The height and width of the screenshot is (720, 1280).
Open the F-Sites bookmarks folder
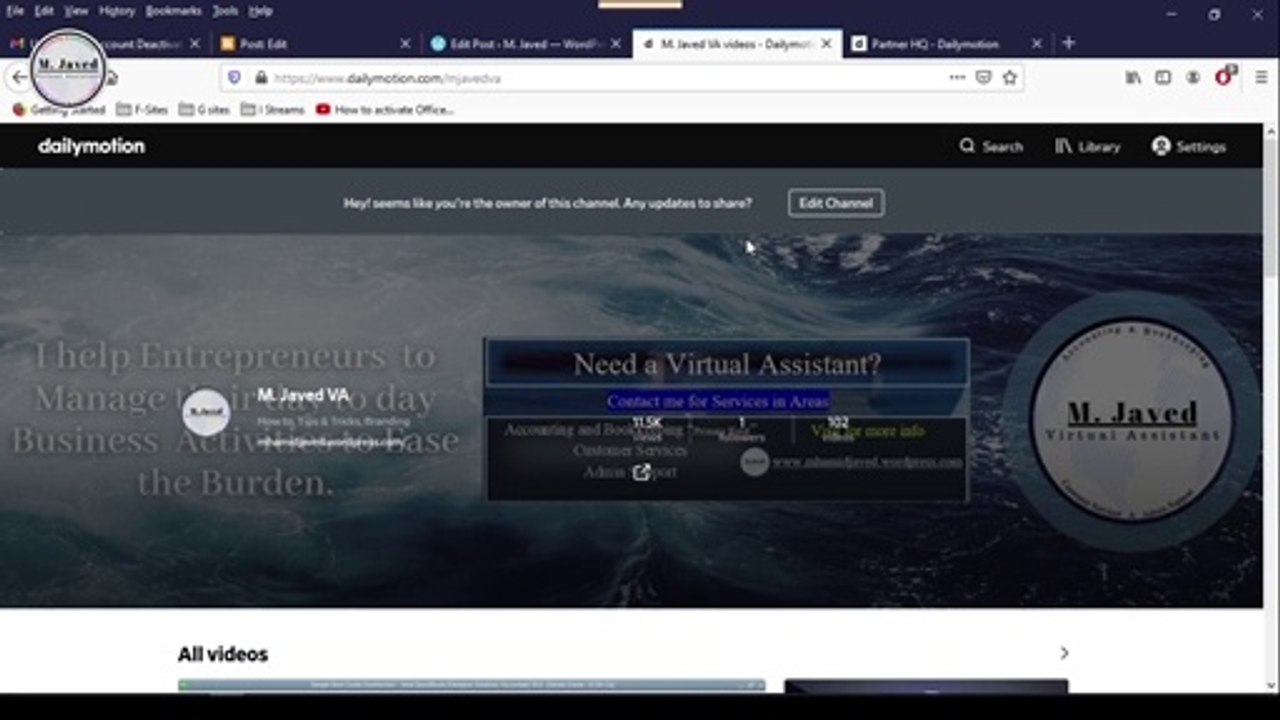point(142,110)
